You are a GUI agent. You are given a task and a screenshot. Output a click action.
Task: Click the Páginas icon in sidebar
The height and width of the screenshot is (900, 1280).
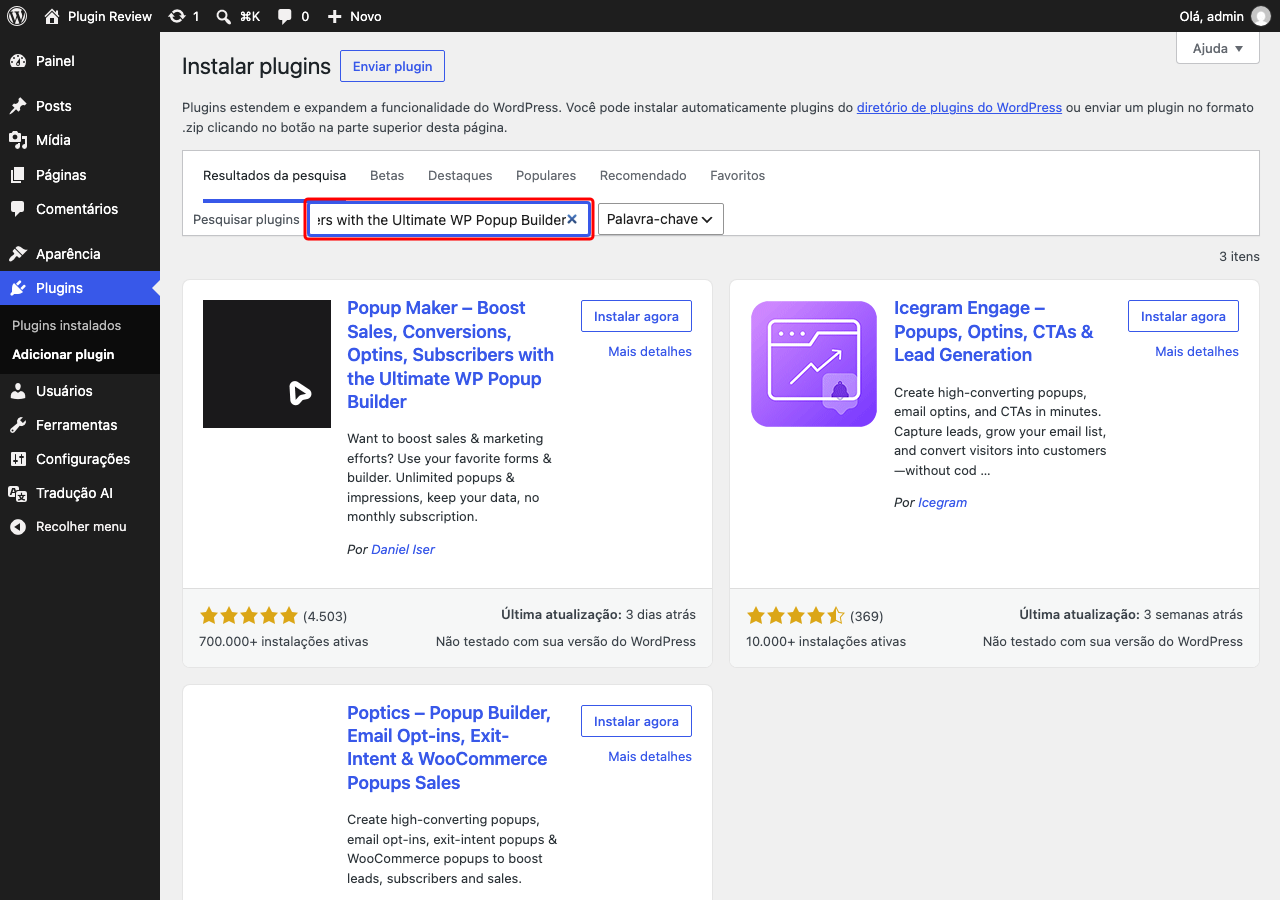[18, 175]
